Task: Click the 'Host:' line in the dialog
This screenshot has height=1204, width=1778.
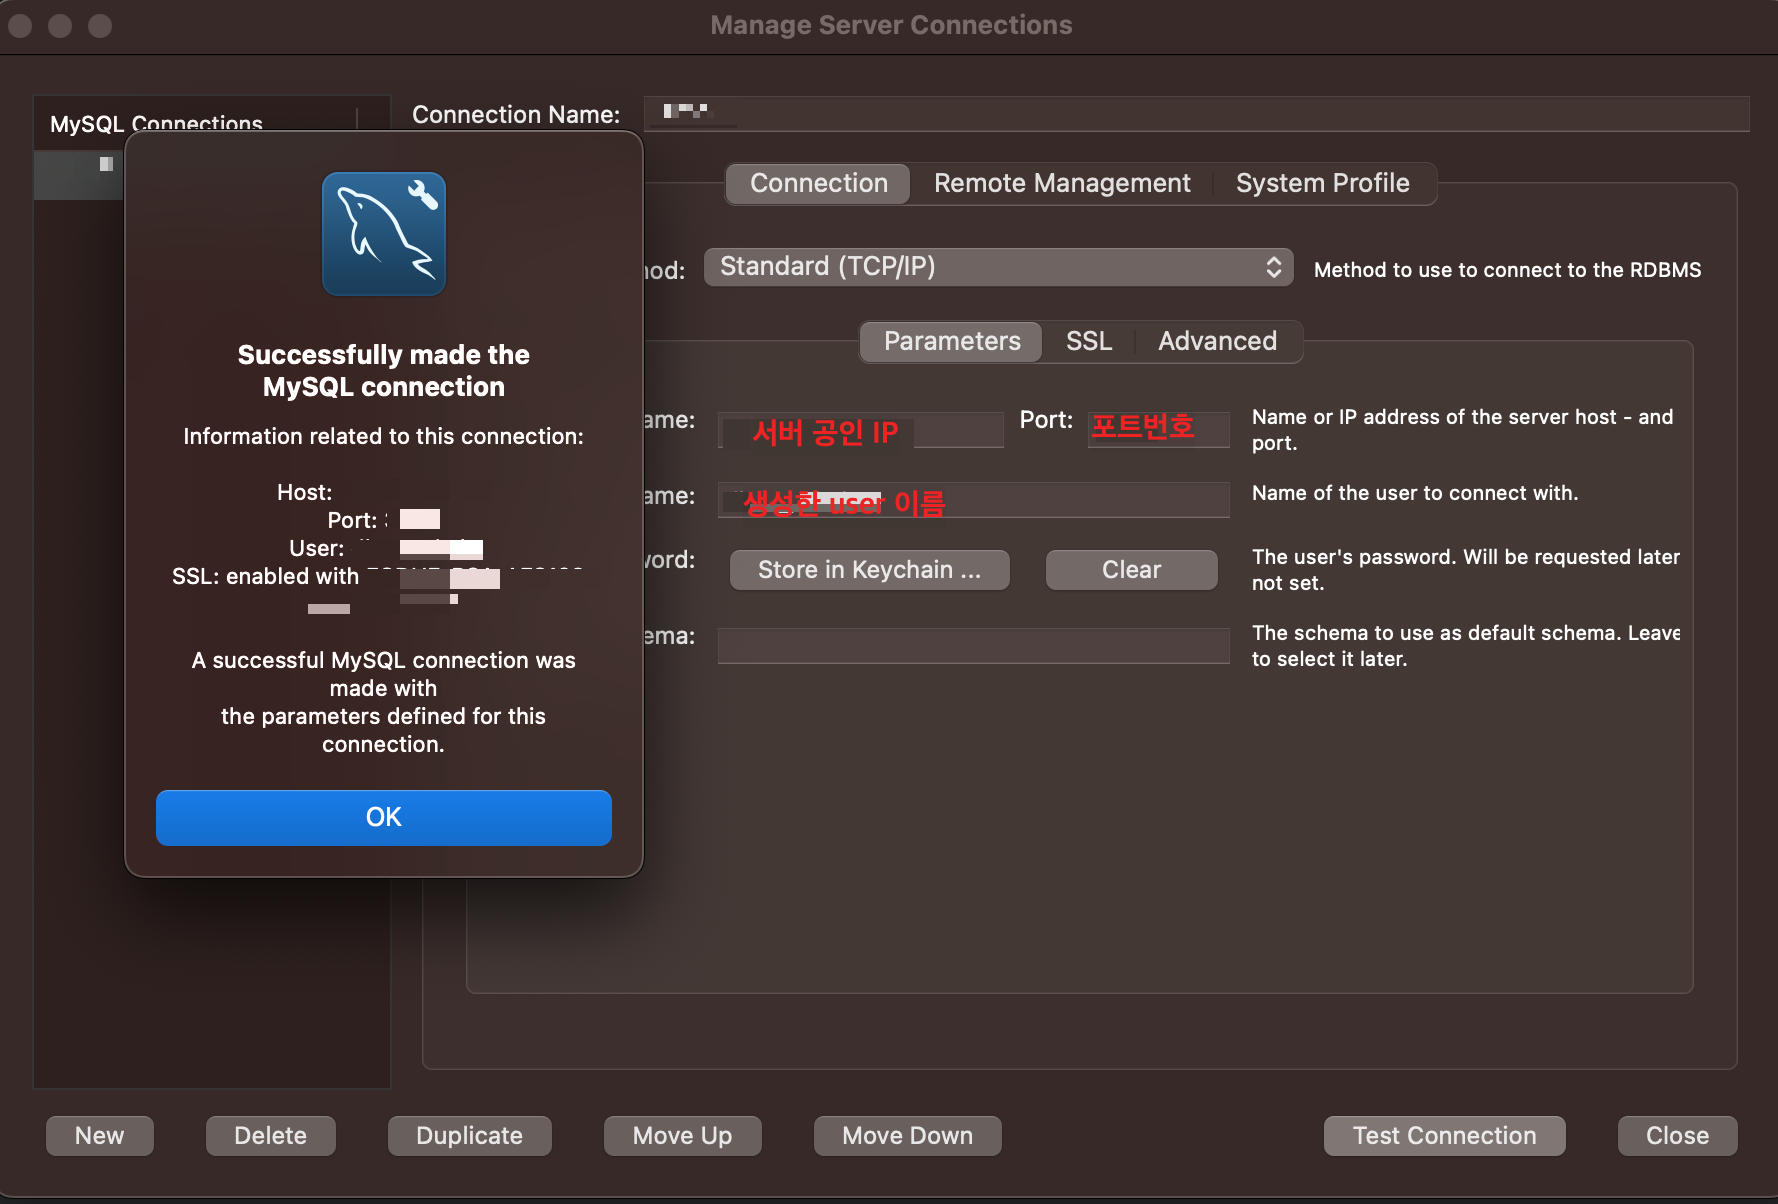Action: tap(304, 492)
